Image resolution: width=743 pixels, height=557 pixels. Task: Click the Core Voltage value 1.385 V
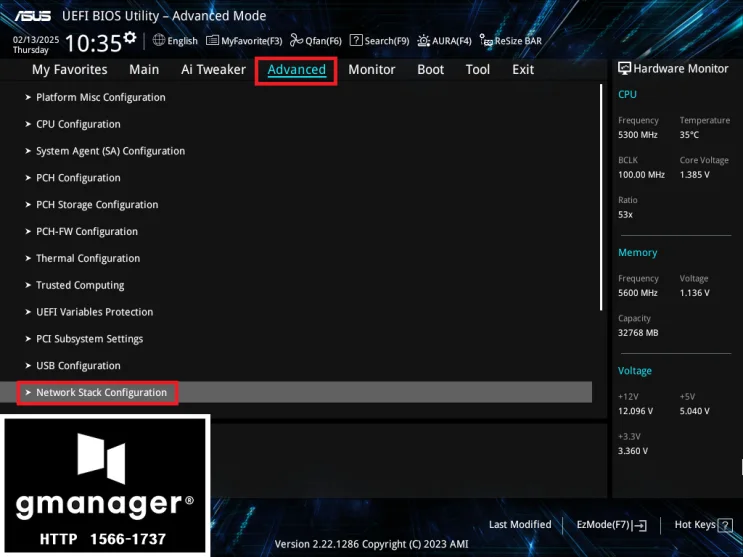694,175
